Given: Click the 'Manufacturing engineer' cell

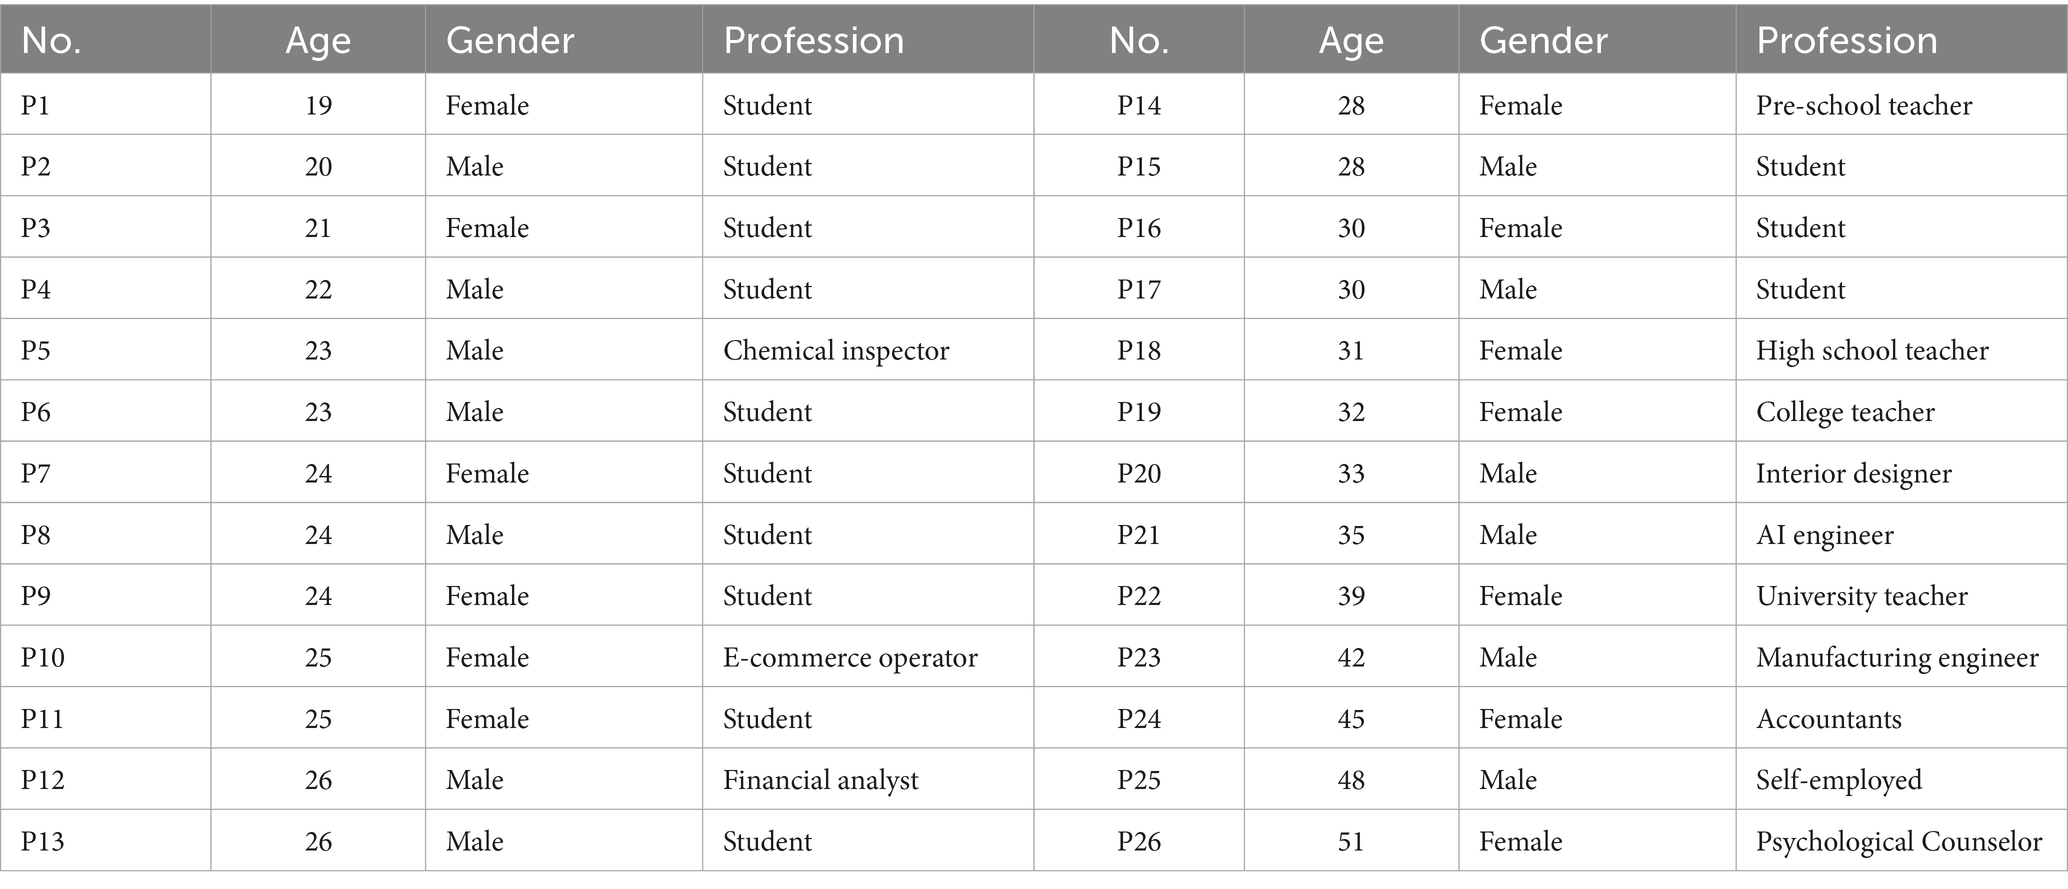Looking at the screenshot, I should [x=1897, y=658].
